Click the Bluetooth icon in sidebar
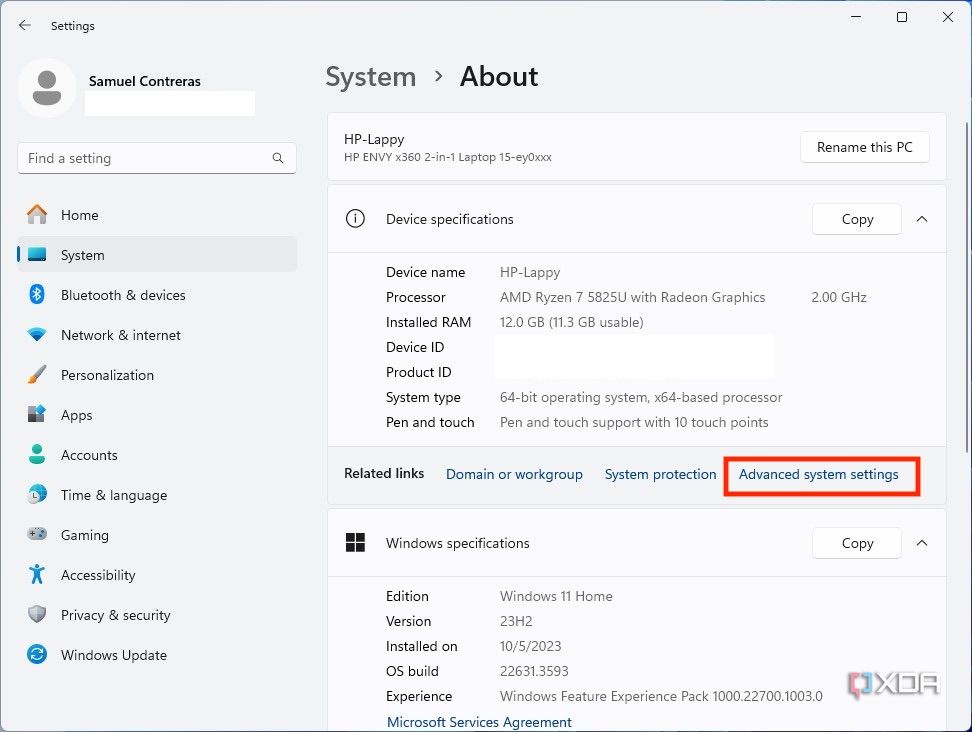The height and width of the screenshot is (732, 972). [37, 294]
